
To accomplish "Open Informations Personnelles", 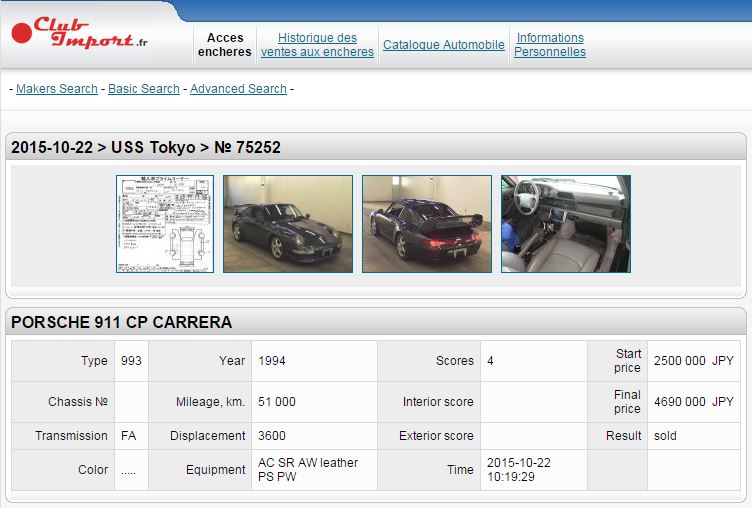I will (550, 45).
